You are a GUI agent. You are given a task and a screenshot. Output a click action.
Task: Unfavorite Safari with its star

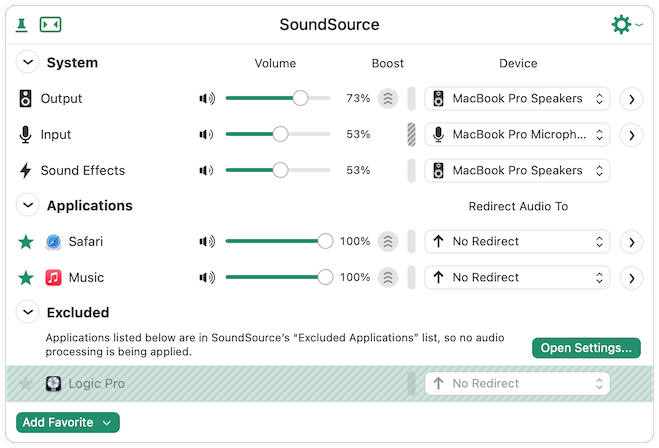(x=26, y=242)
